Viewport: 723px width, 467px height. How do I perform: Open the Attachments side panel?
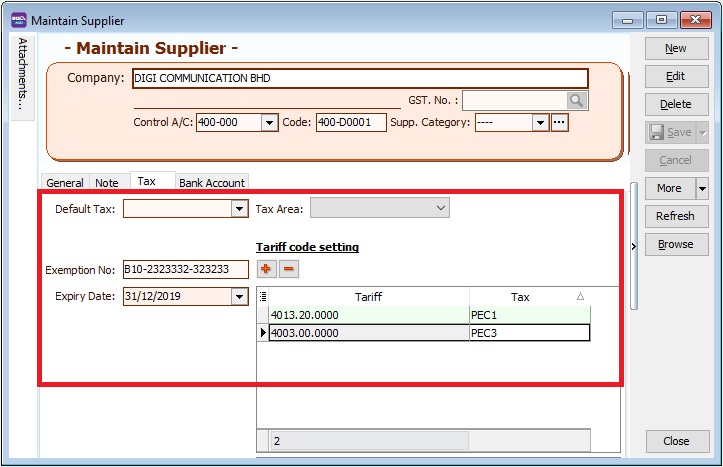tap(23, 76)
